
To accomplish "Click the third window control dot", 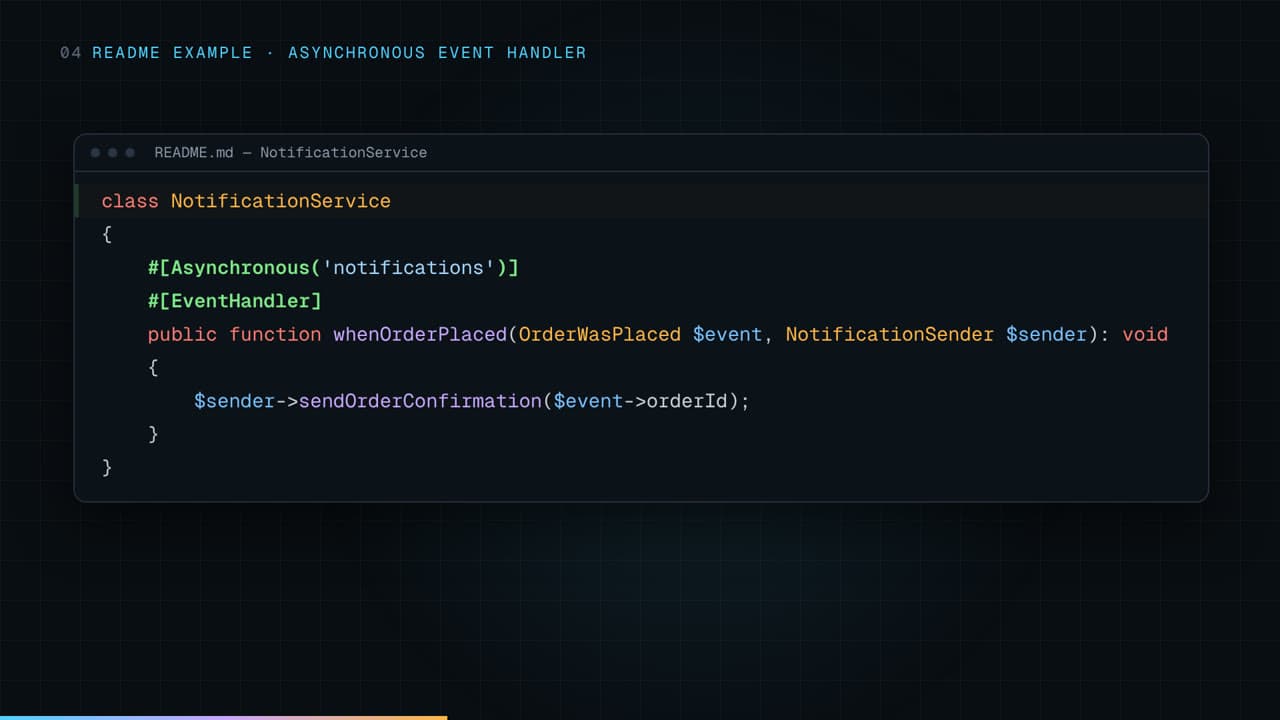I will [x=130, y=153].
